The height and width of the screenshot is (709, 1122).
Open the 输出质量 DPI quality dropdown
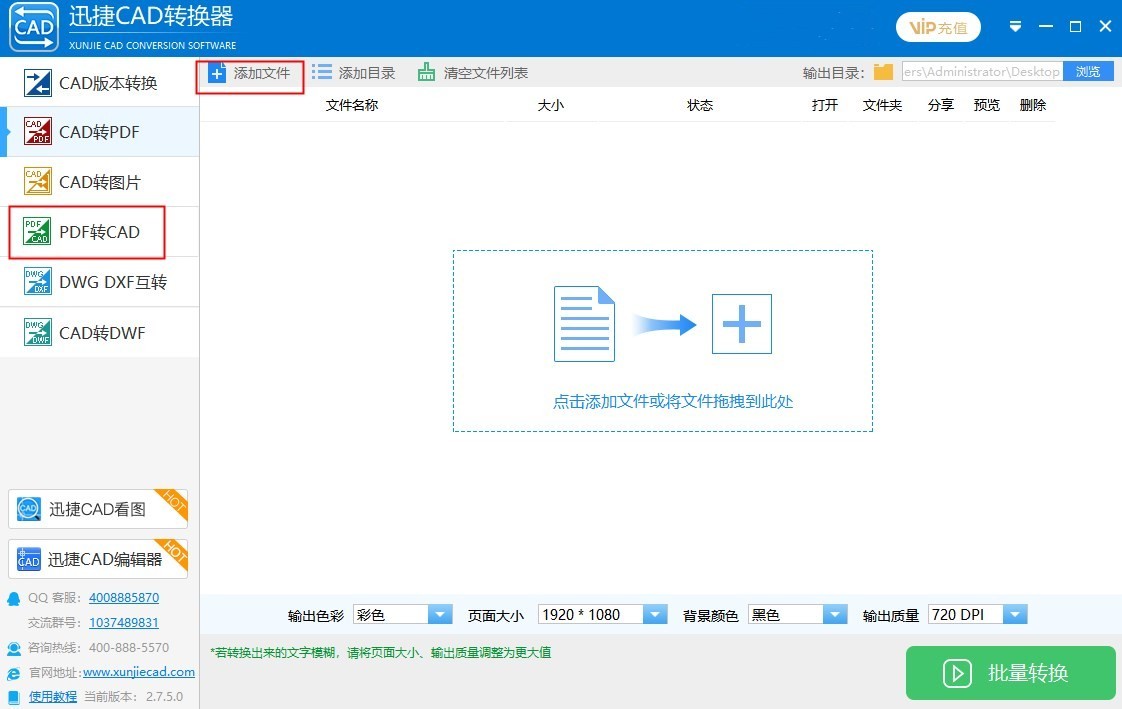pos(1014,614)
